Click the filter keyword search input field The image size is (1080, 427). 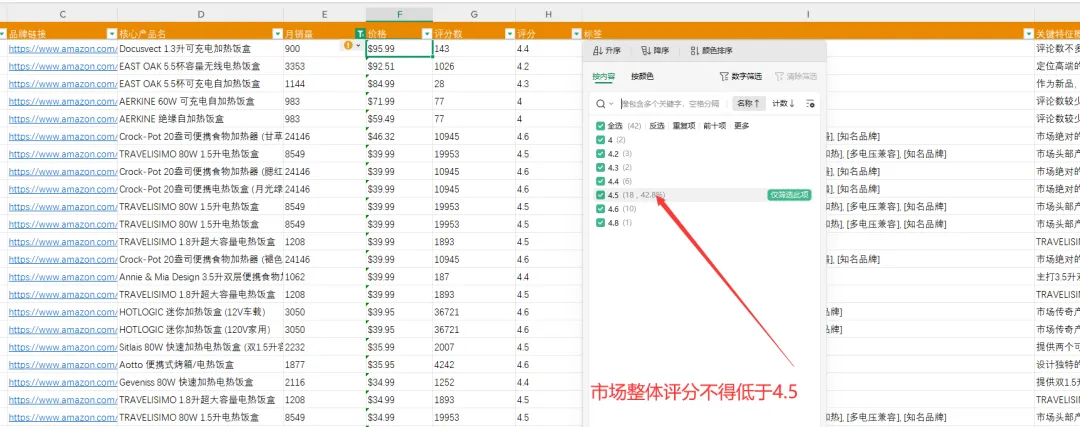click(x=672, y=103)
